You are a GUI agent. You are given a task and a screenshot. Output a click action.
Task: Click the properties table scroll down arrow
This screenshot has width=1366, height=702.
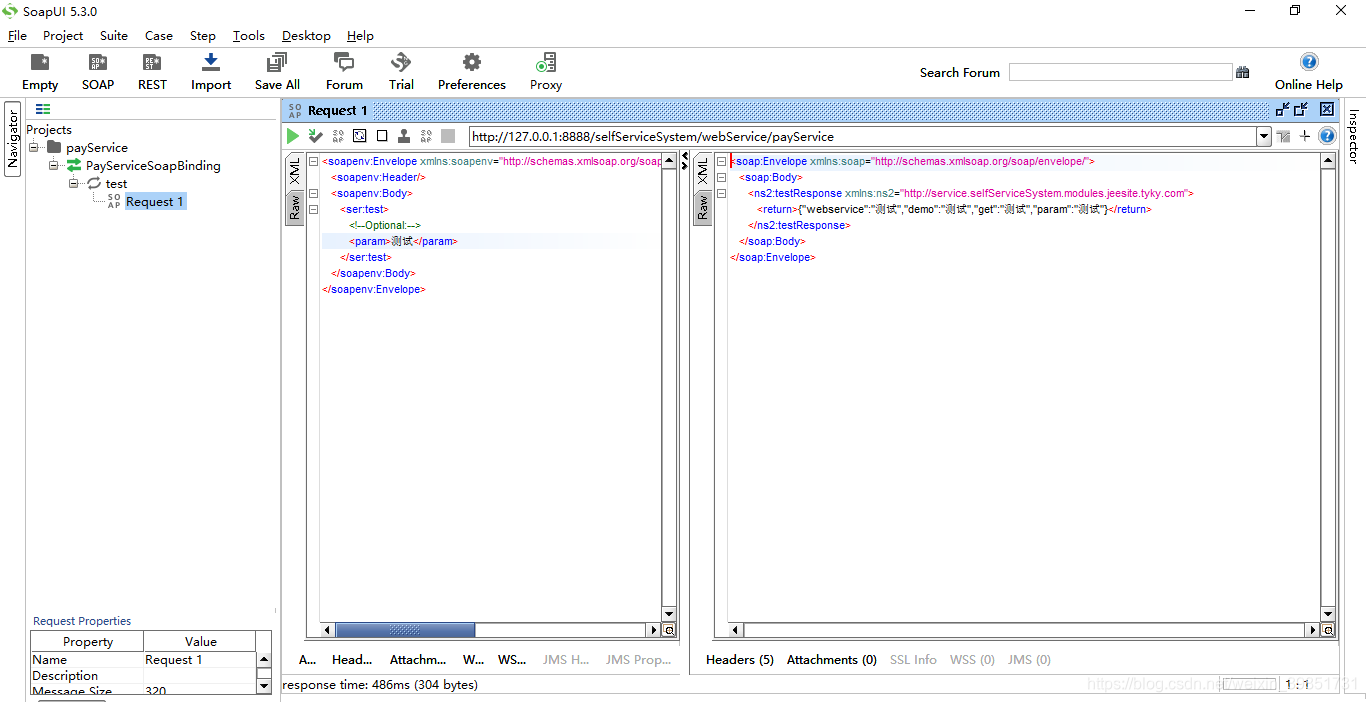click(x=264, y=686)
